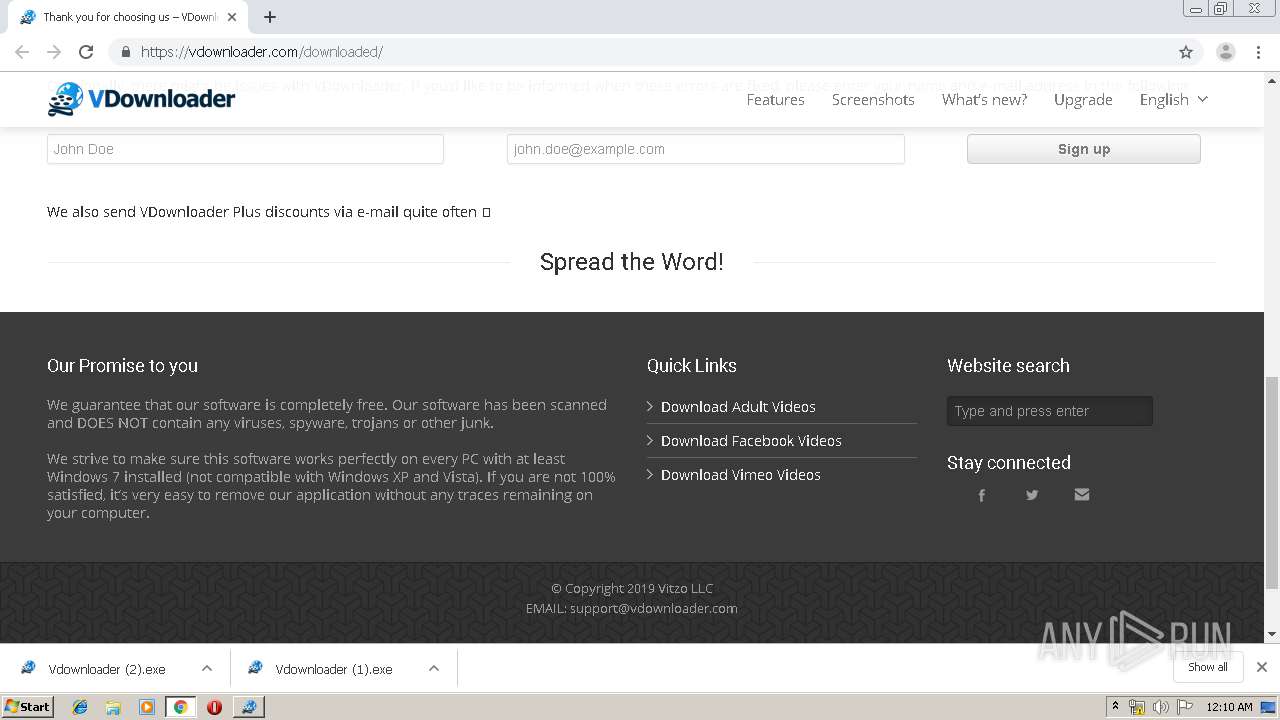1280x720 pixels.
Task: Click the John Doe name input field
Action: click(x=245, y=149)
